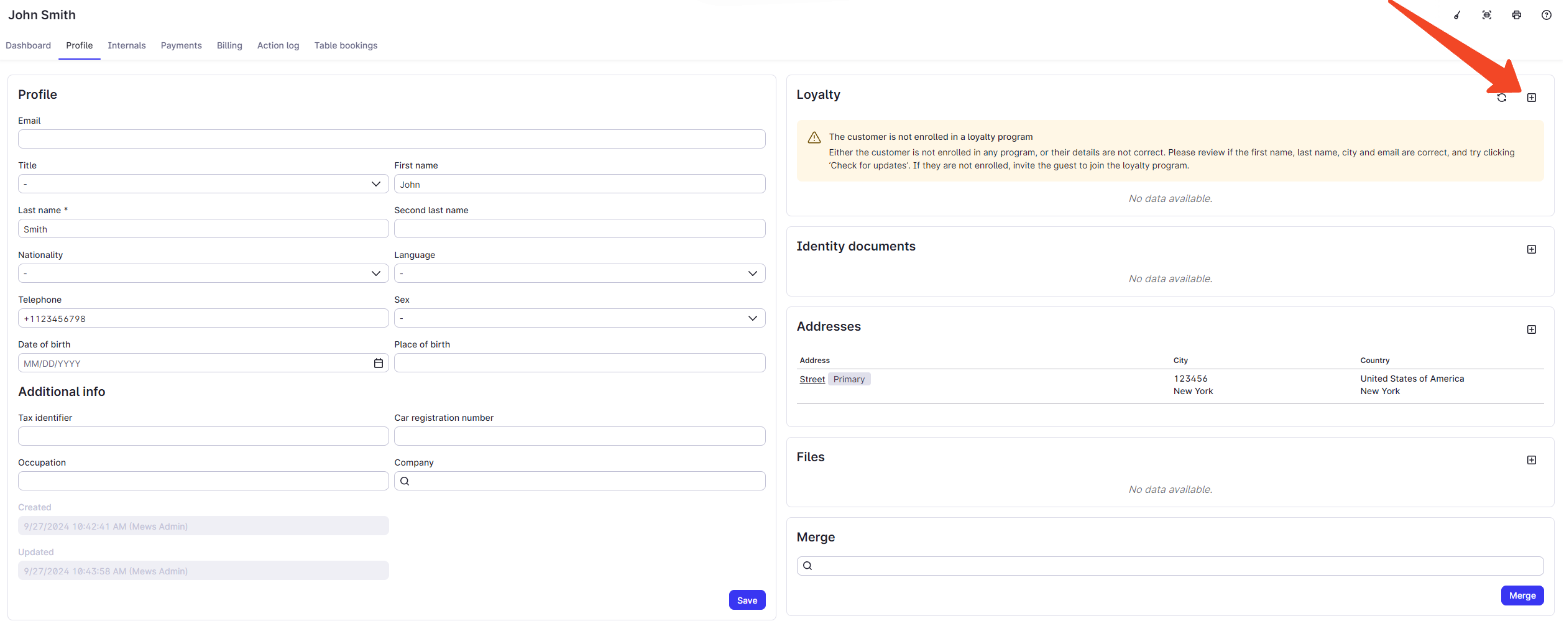Screen dimensions: 1563x639
Task: Click the Merge button
Action: (1522, 595)
